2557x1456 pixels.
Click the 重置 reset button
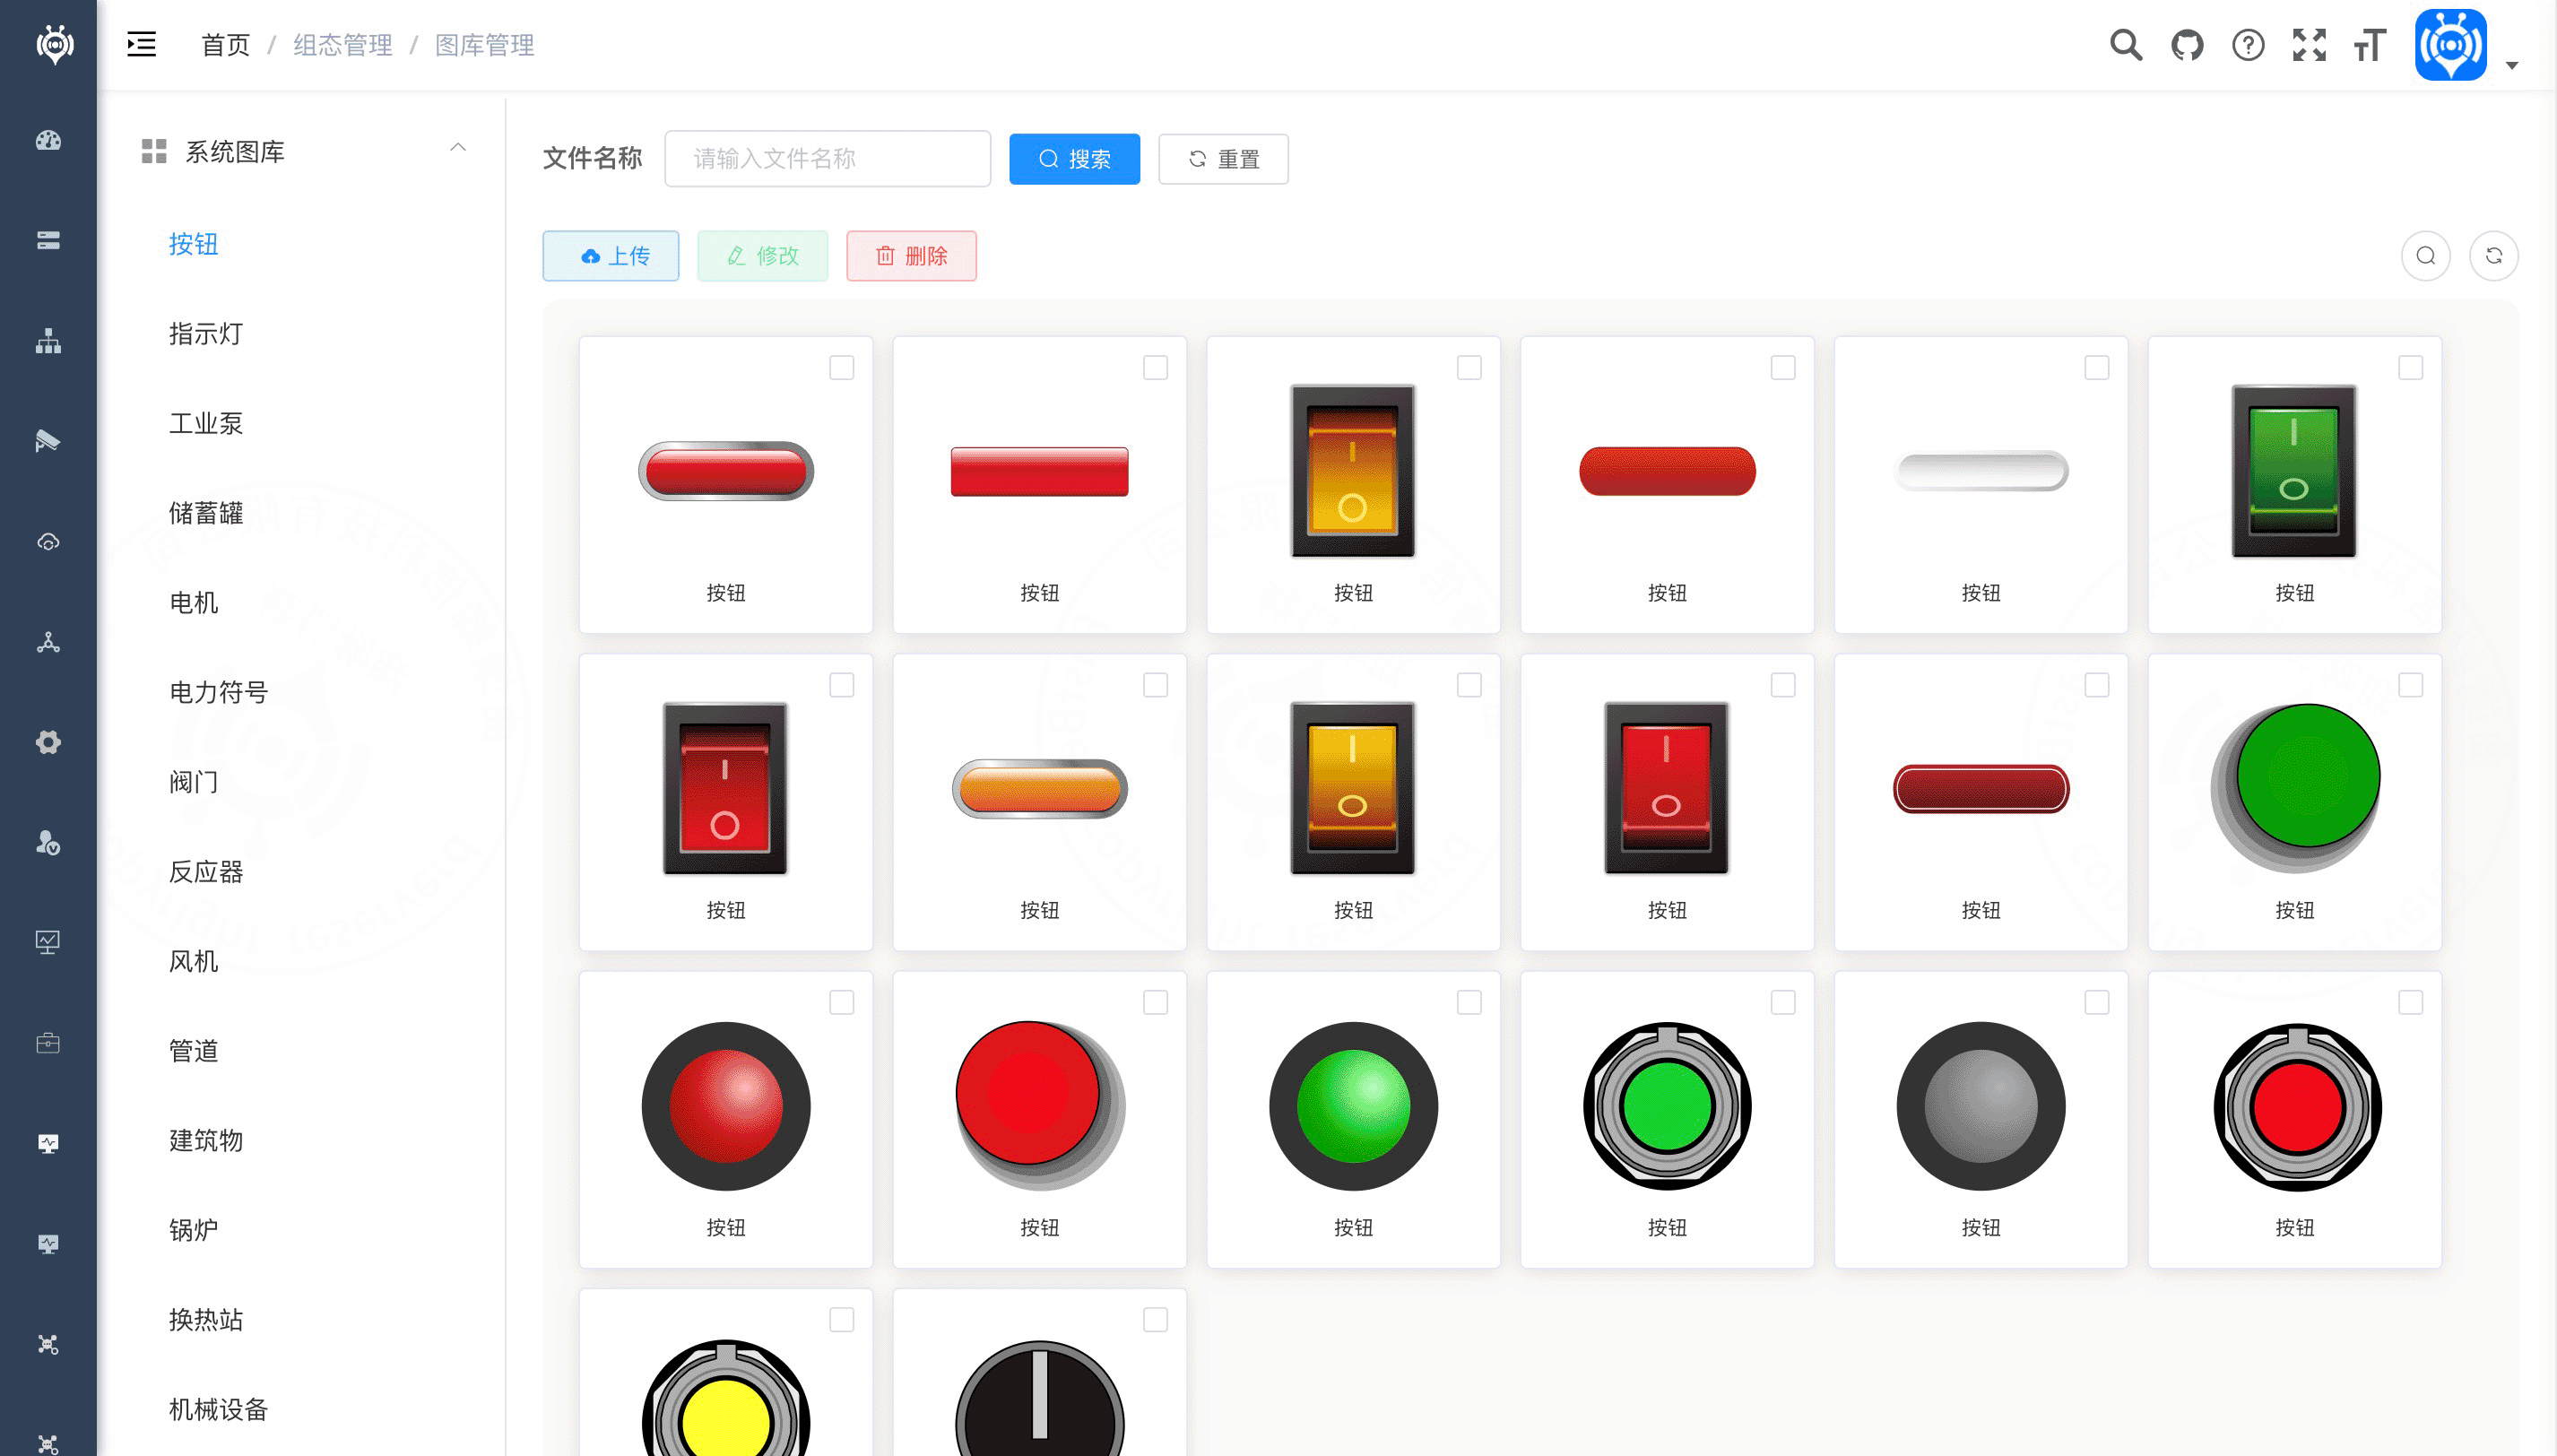[1223, 159]
